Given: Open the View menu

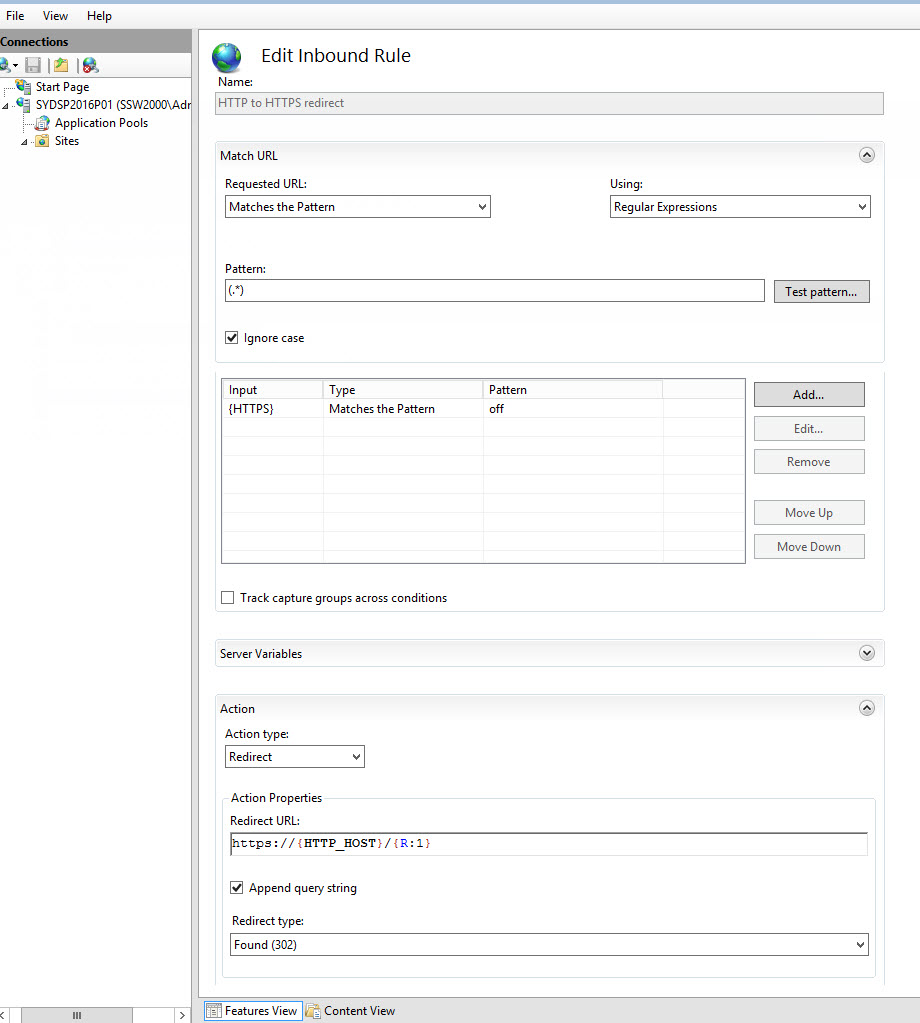Looking at the screenshot, I should click(55, 16).
